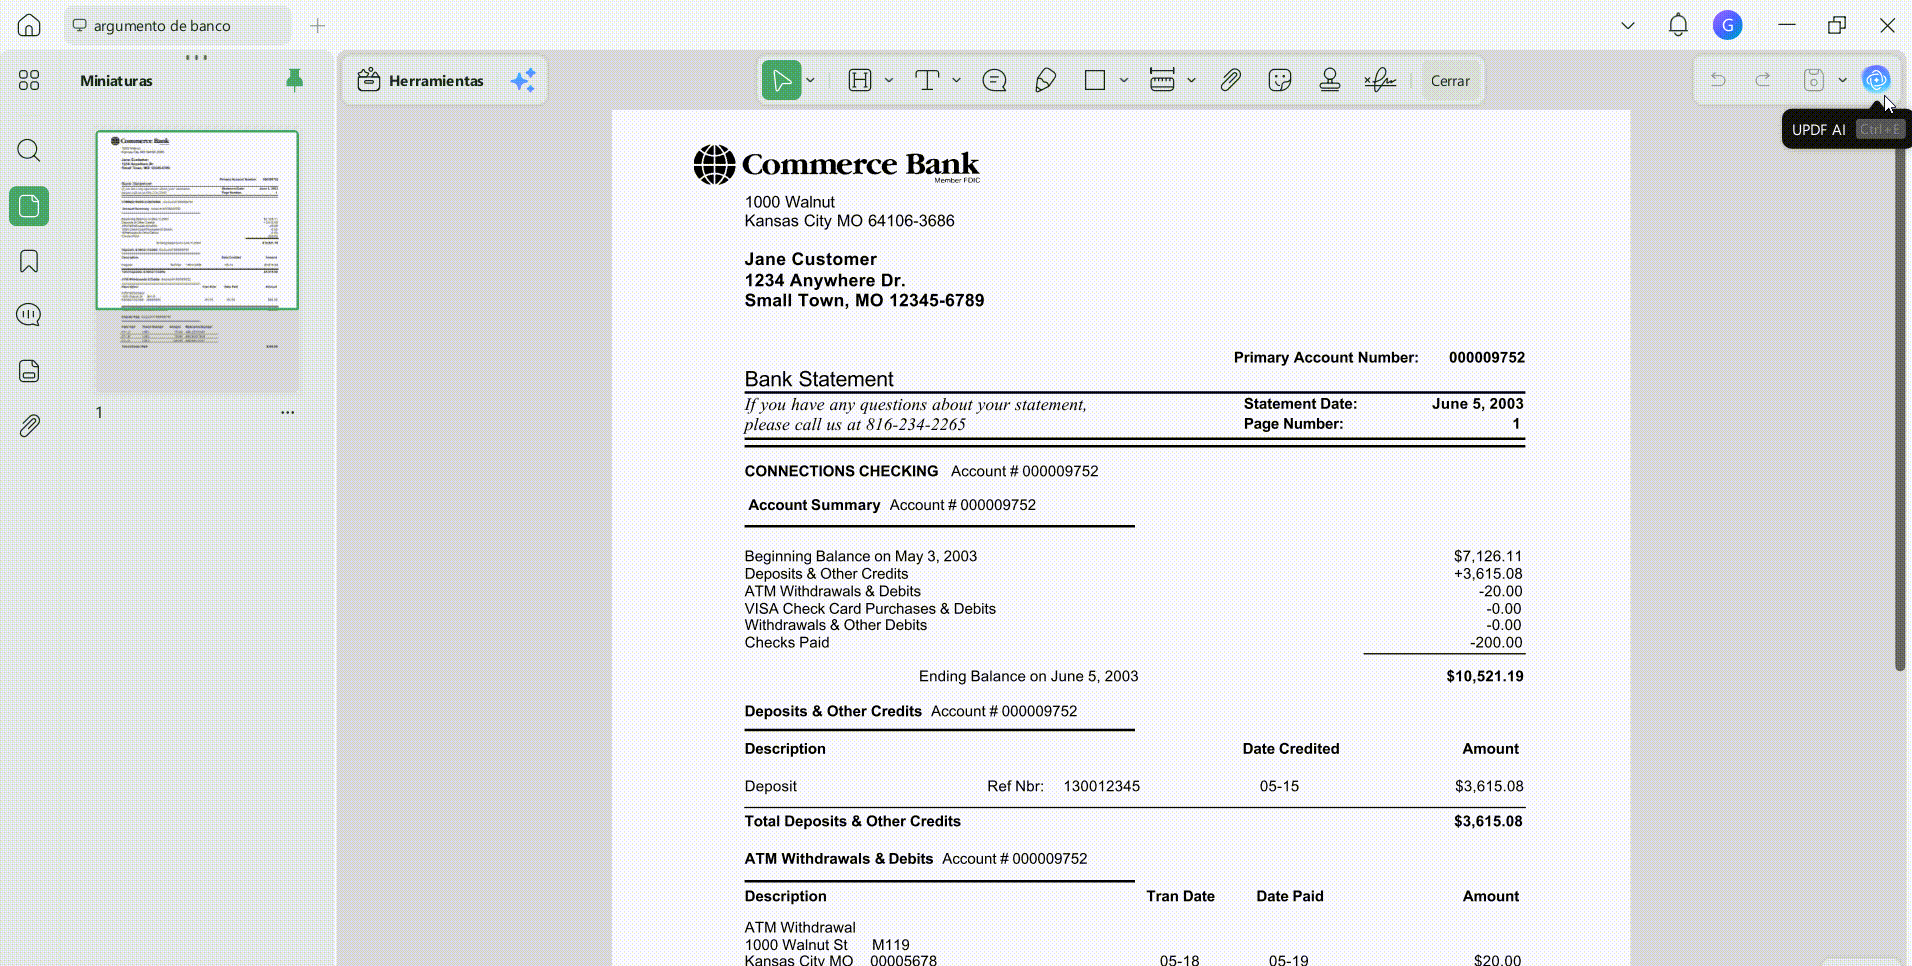Open the page 1 thumbnail options ellipsis
This screenshot has height=966, width=1912.
coord(288,412)
